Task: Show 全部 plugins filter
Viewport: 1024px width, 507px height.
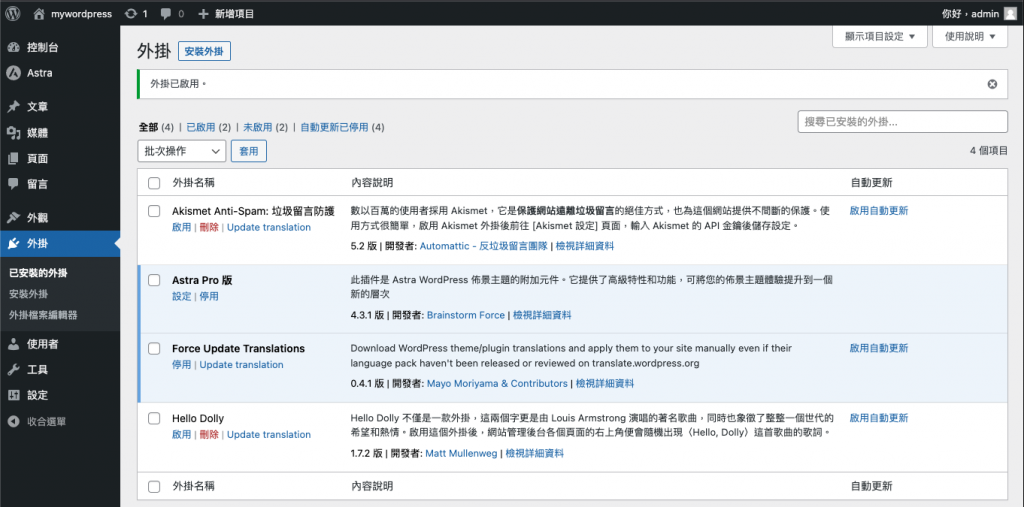Action: tap(148, 127)
